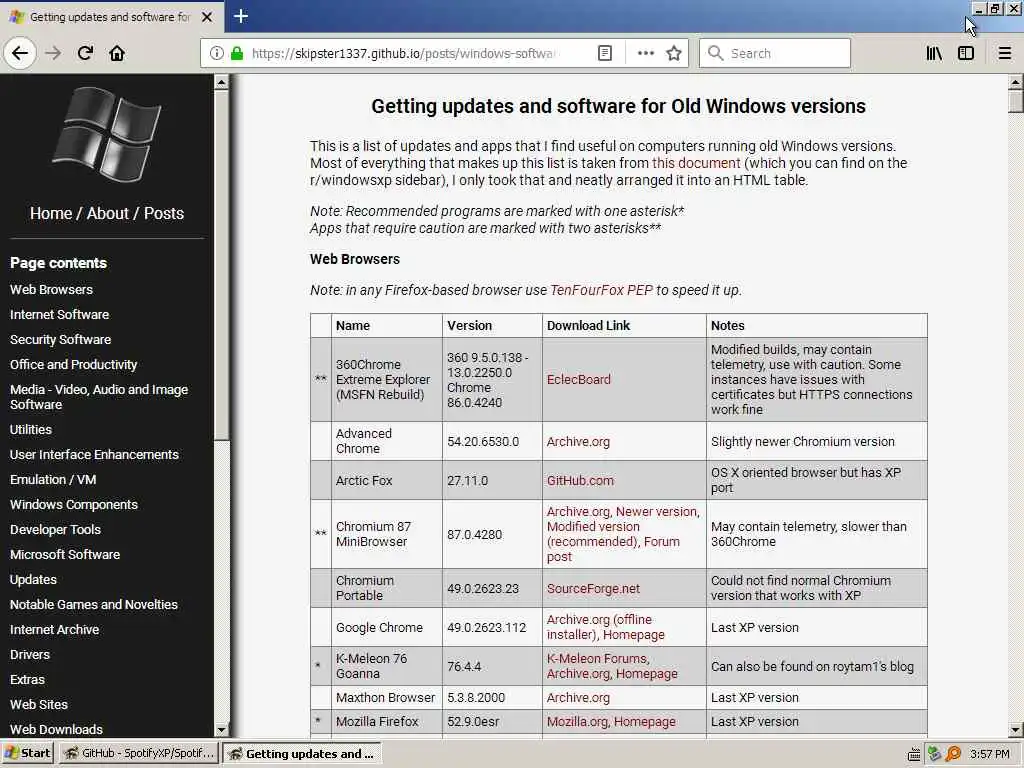Image resolution: width=1024 pixels, height=768 pixels.
Task: Go to Home in site navigation
Action: [x=51, y=214]
